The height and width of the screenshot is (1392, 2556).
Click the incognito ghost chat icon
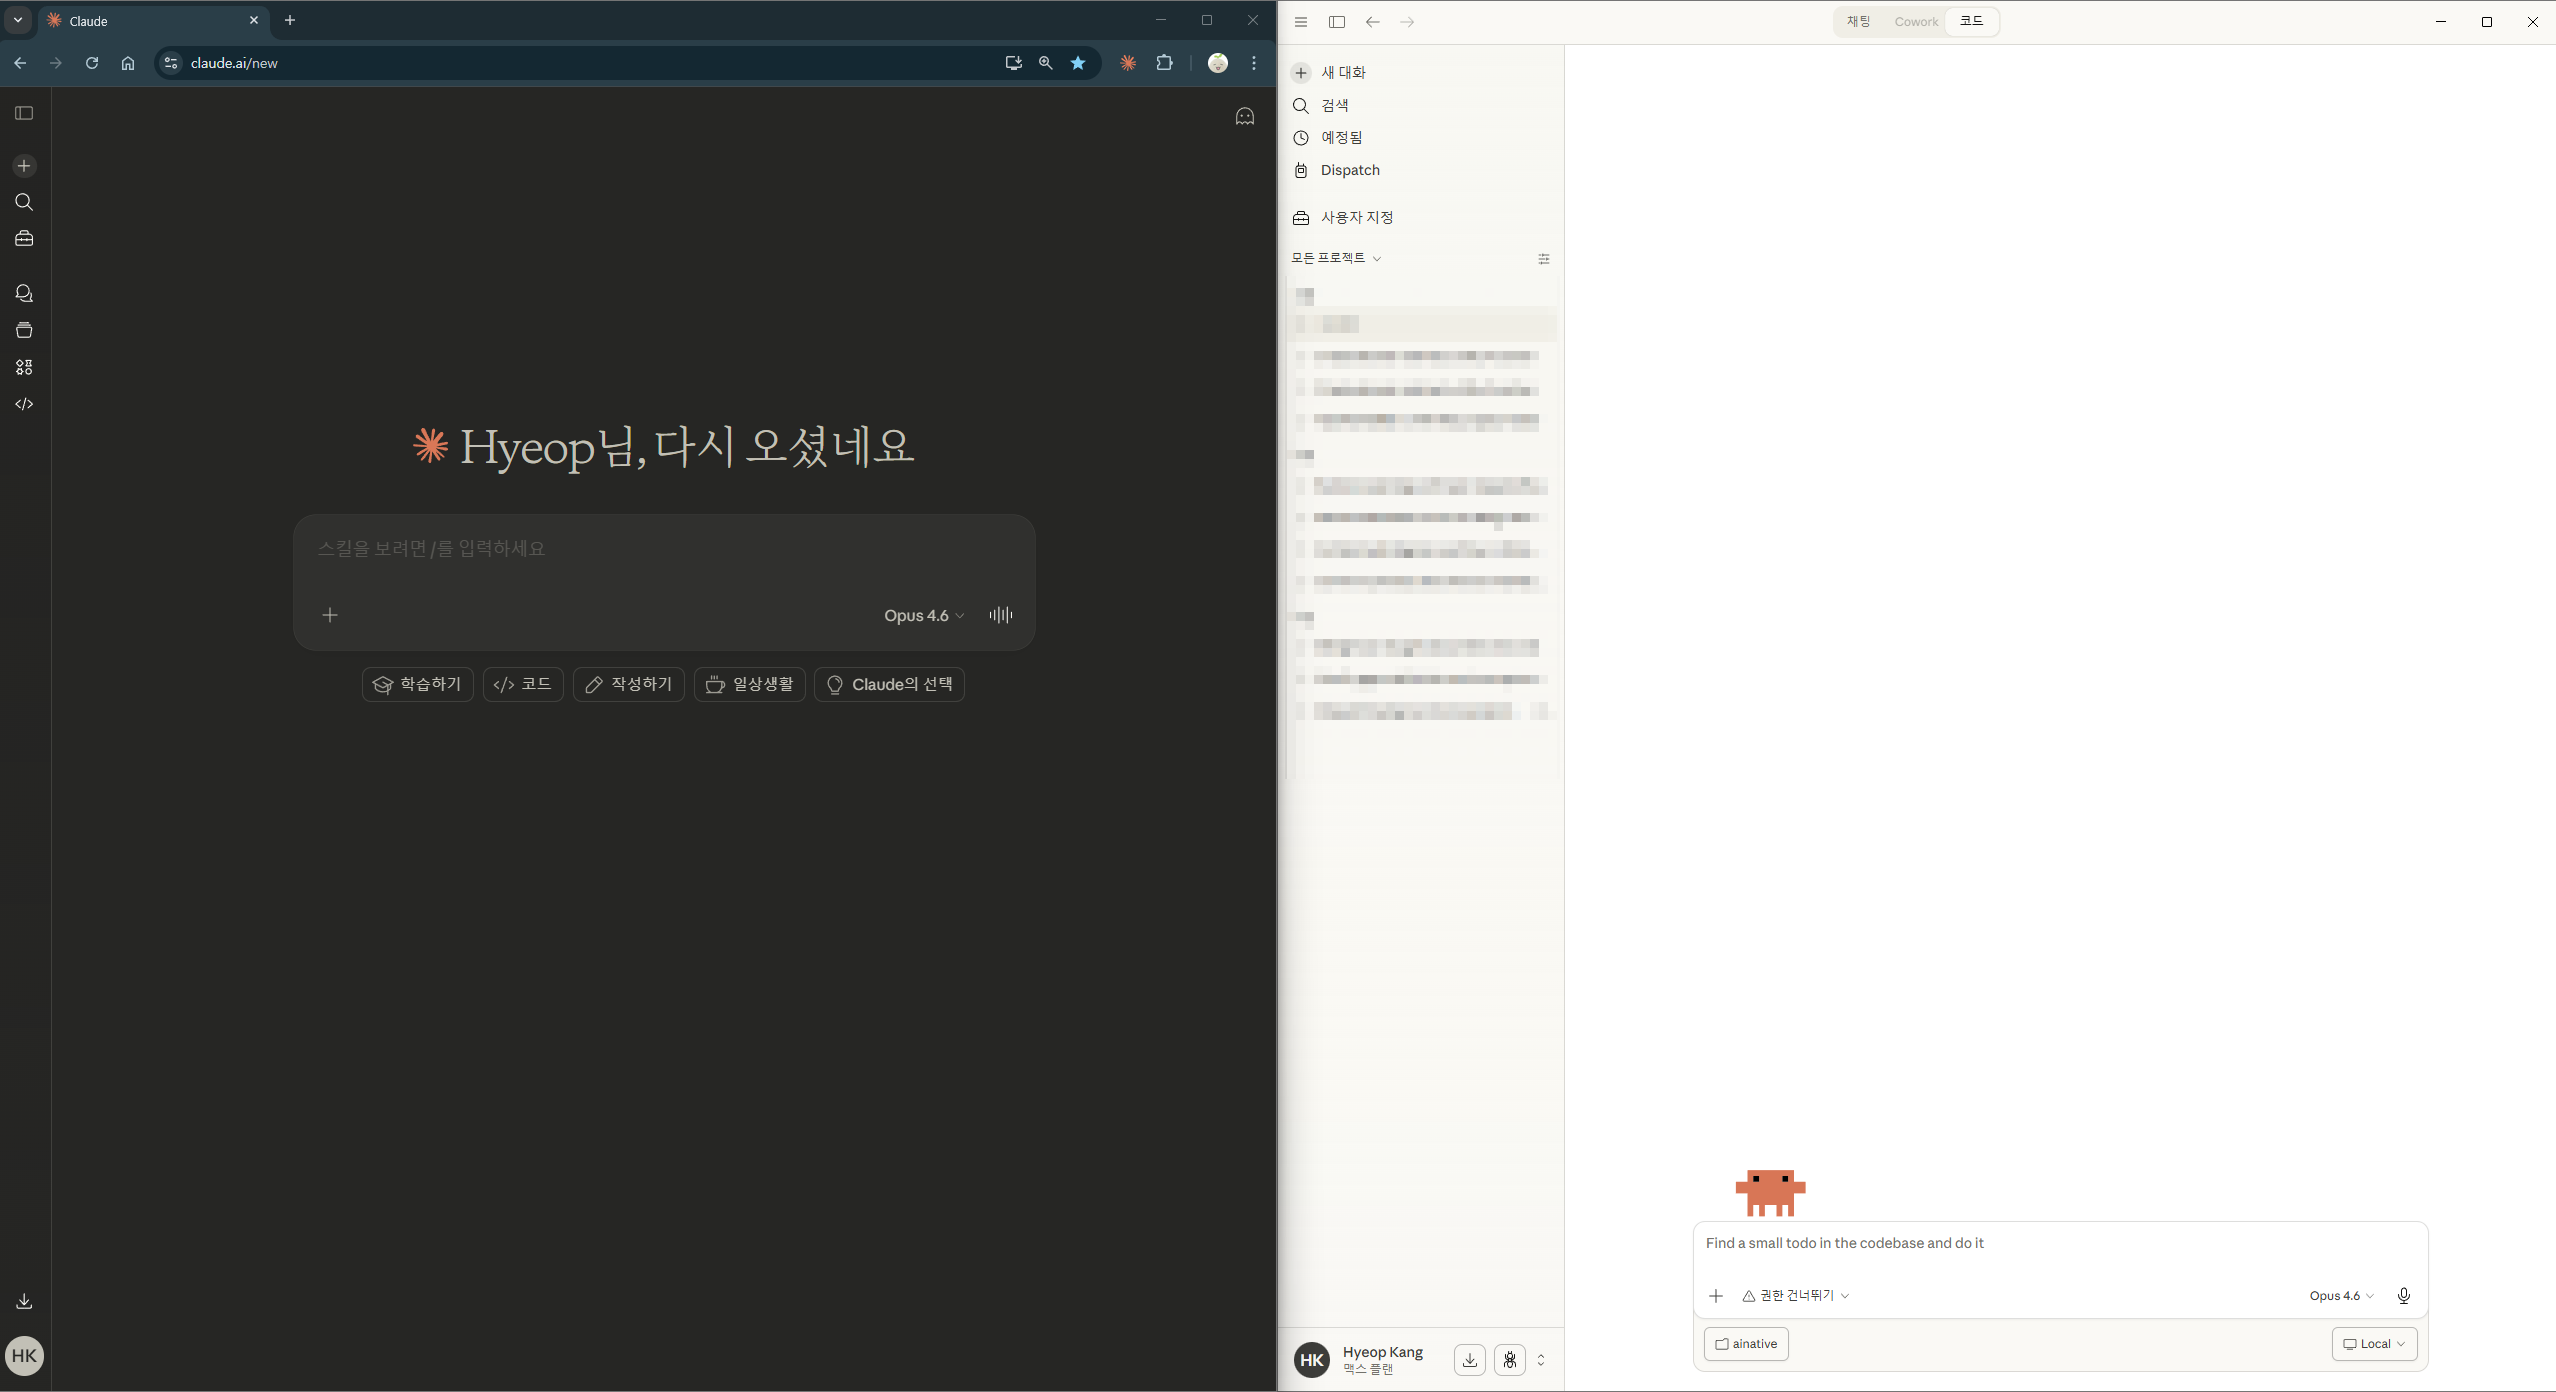click(1244, 117)
